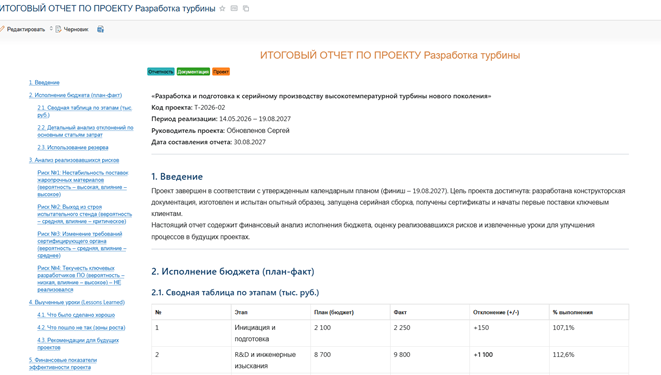
Task: Open 4.1 Что было сделано хорошо link
Action: click(x=76, y=315)
